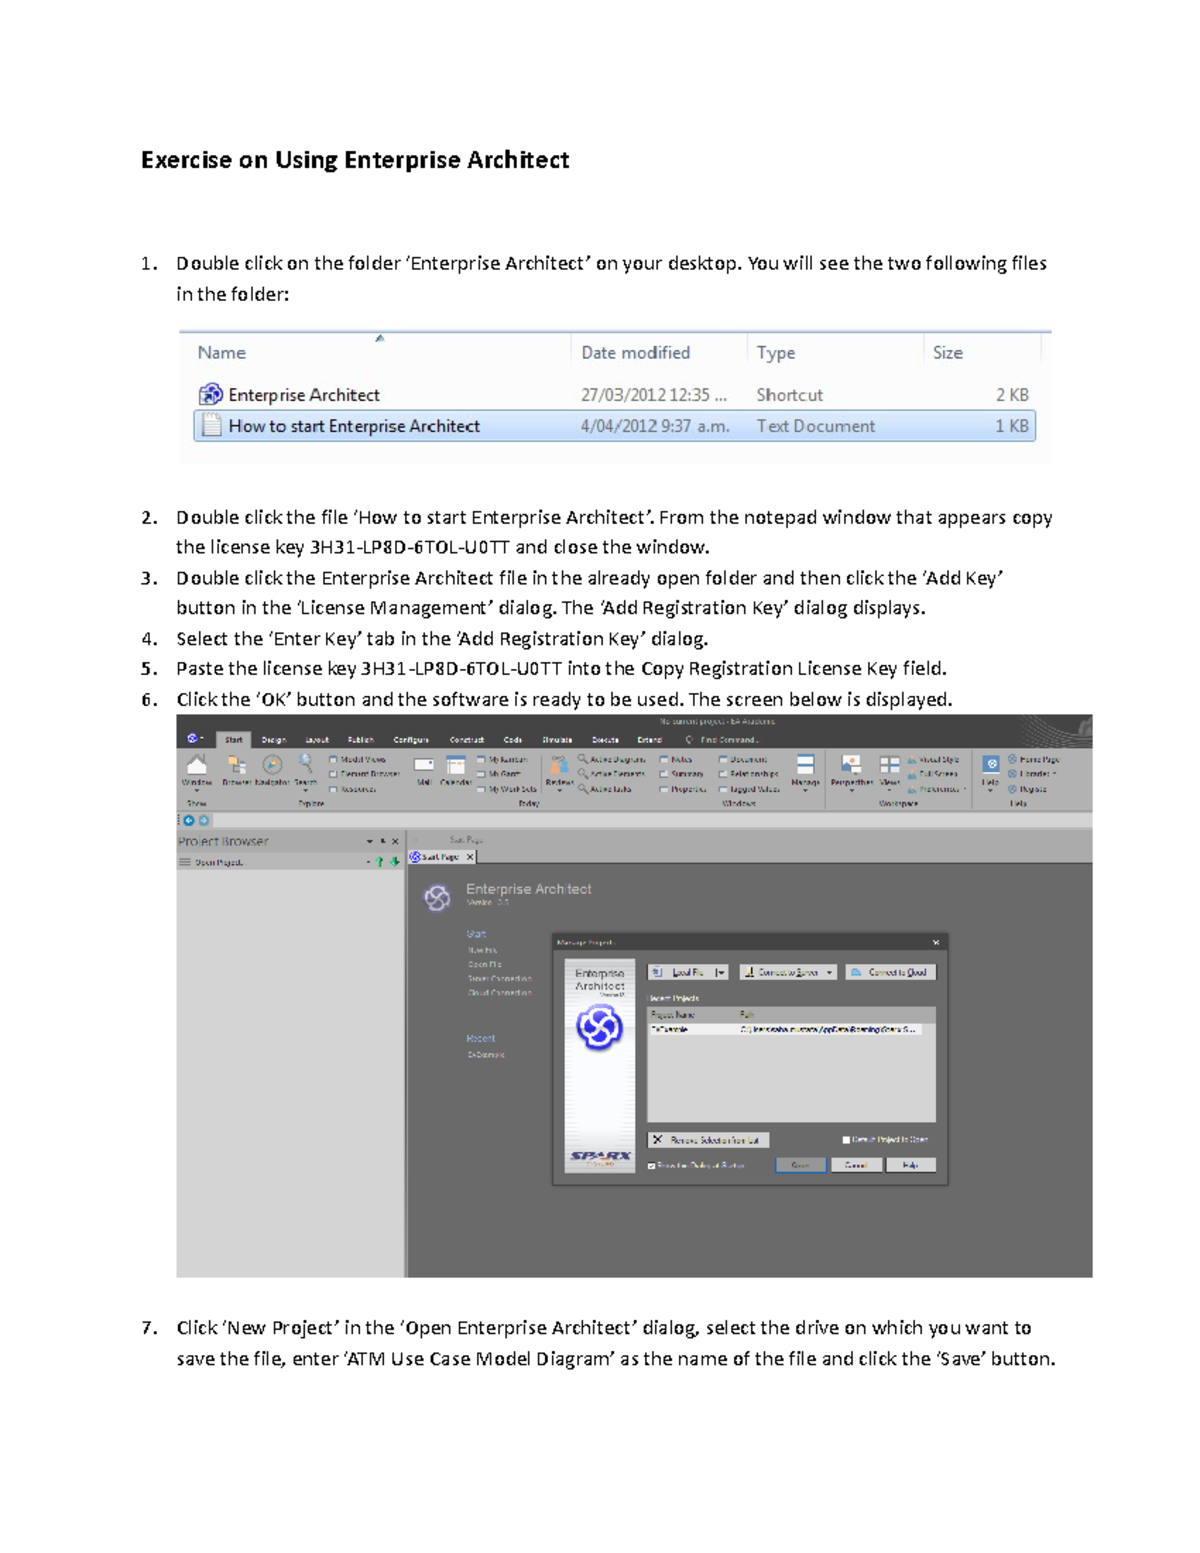Viewport: 1200px width, 1553px height.
Task: Click the Connect to Cloud button
Action: pos(897,972)
